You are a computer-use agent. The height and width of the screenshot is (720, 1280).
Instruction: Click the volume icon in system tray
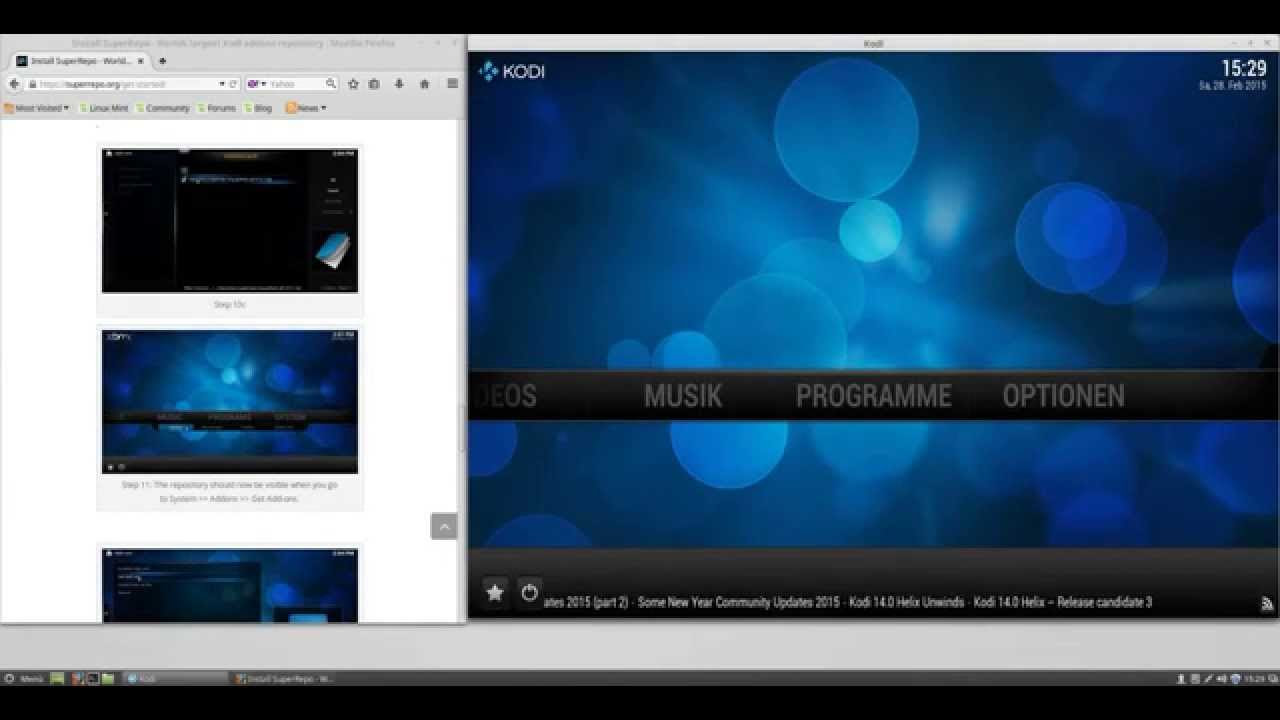coord(1222,678)
